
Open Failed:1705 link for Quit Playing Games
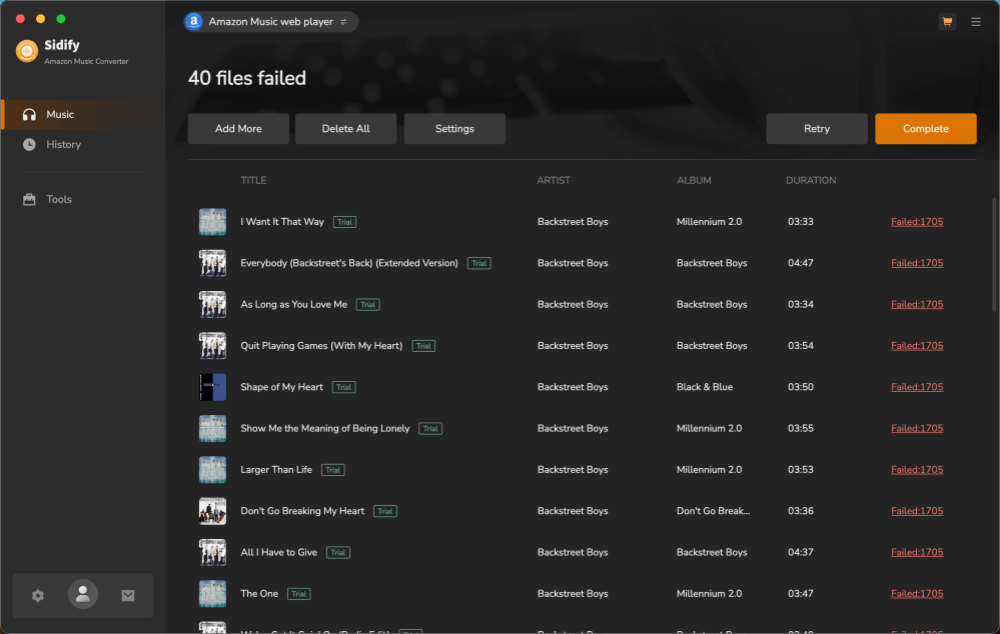coord(916,346)
